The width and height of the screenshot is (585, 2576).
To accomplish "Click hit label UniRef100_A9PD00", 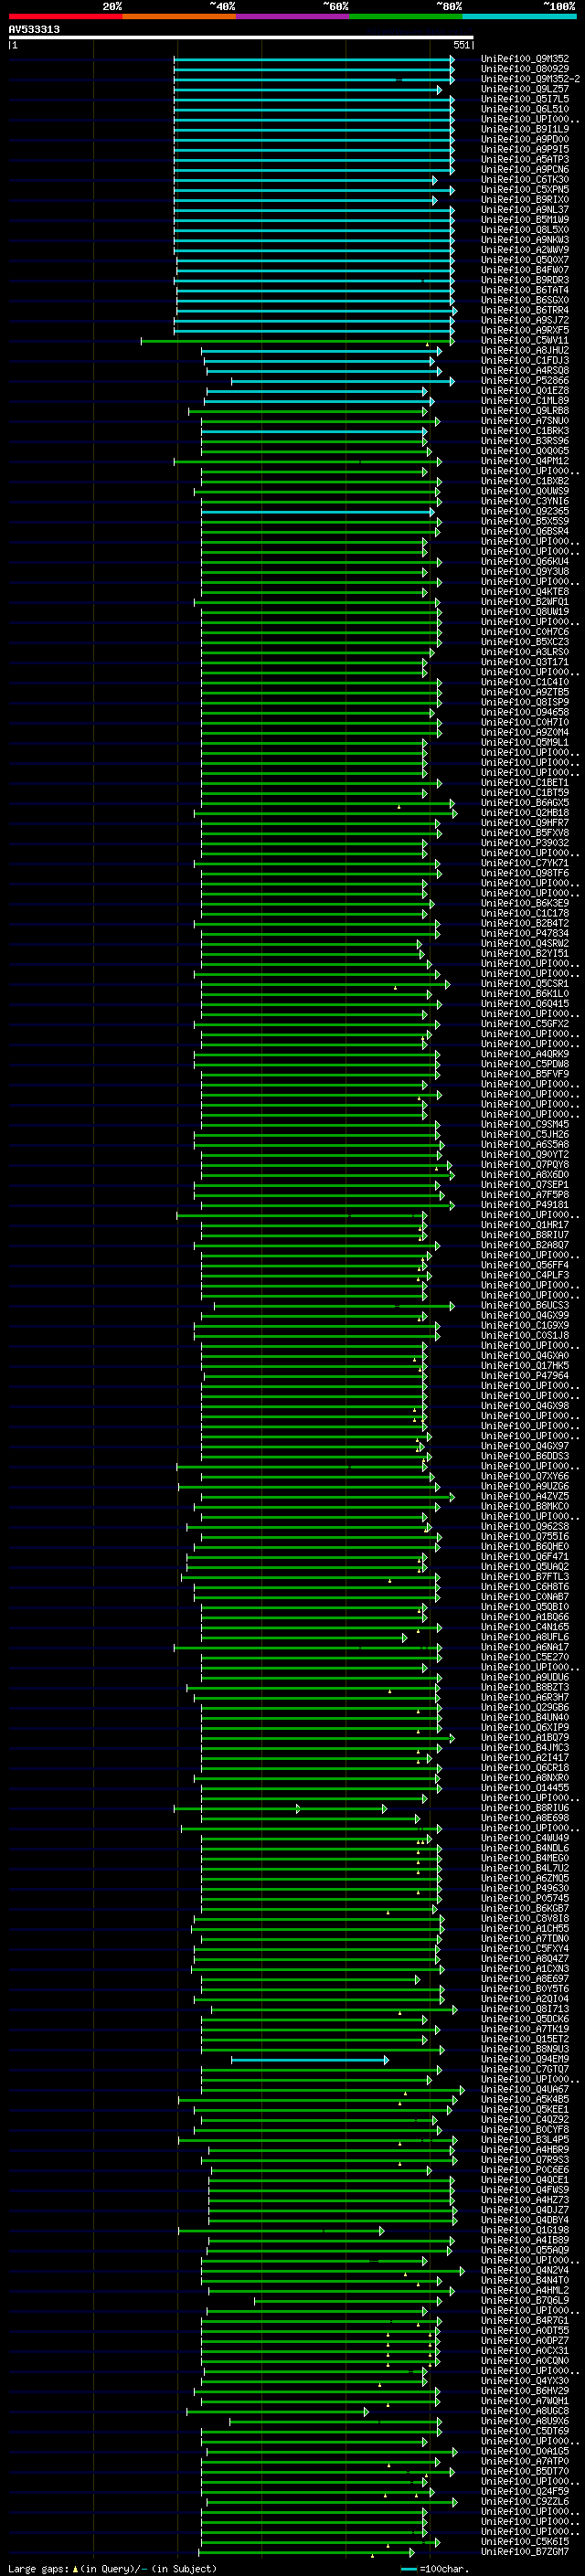I will (x=525, y=139).
